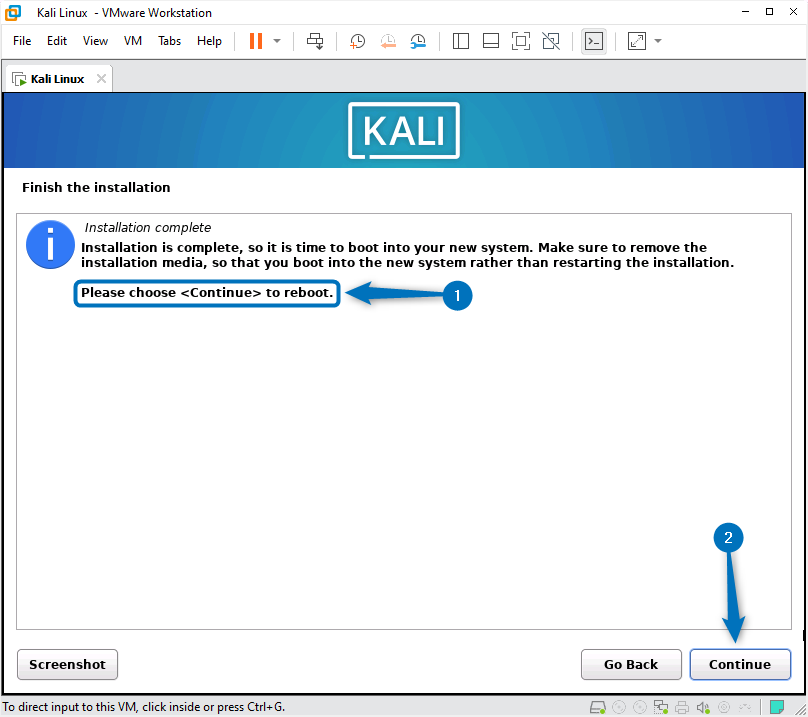
Task: Click the network adapter status icon
Action: 660,706
